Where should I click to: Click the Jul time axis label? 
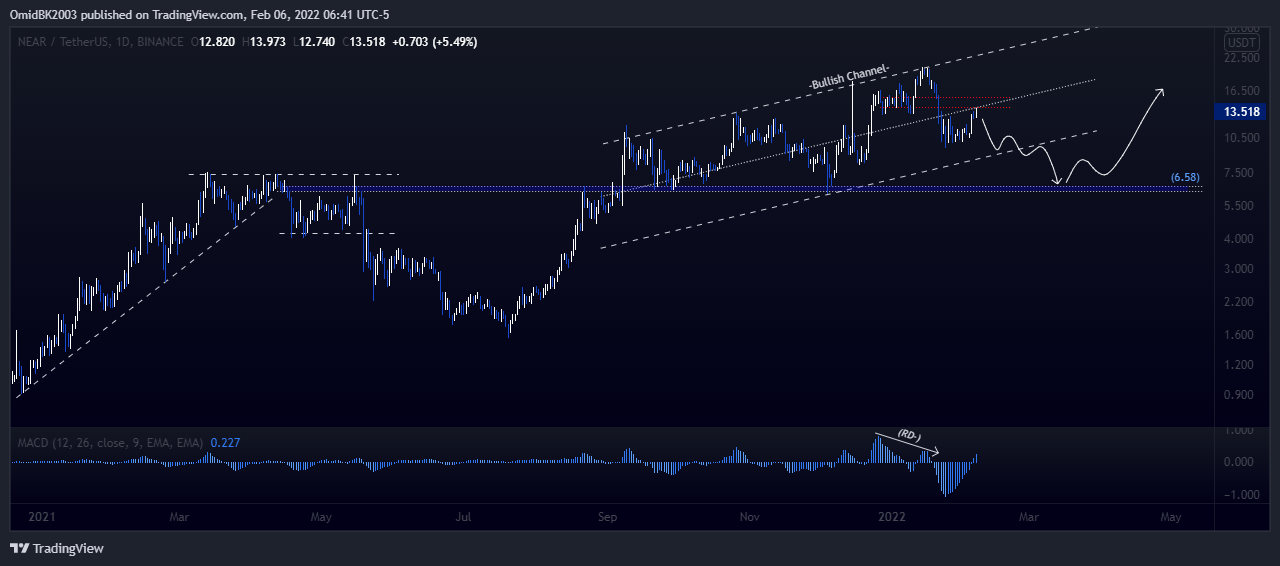tap(463, 517)
